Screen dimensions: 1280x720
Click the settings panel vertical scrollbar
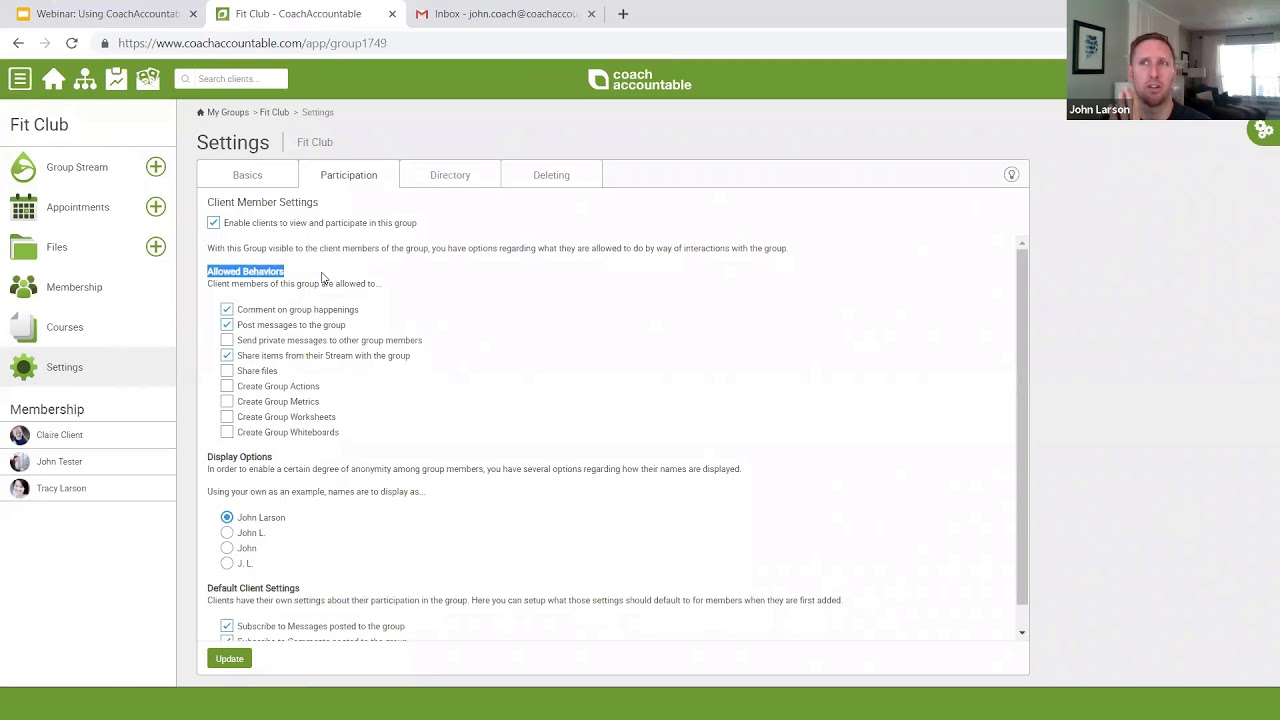pos(1021,425)
